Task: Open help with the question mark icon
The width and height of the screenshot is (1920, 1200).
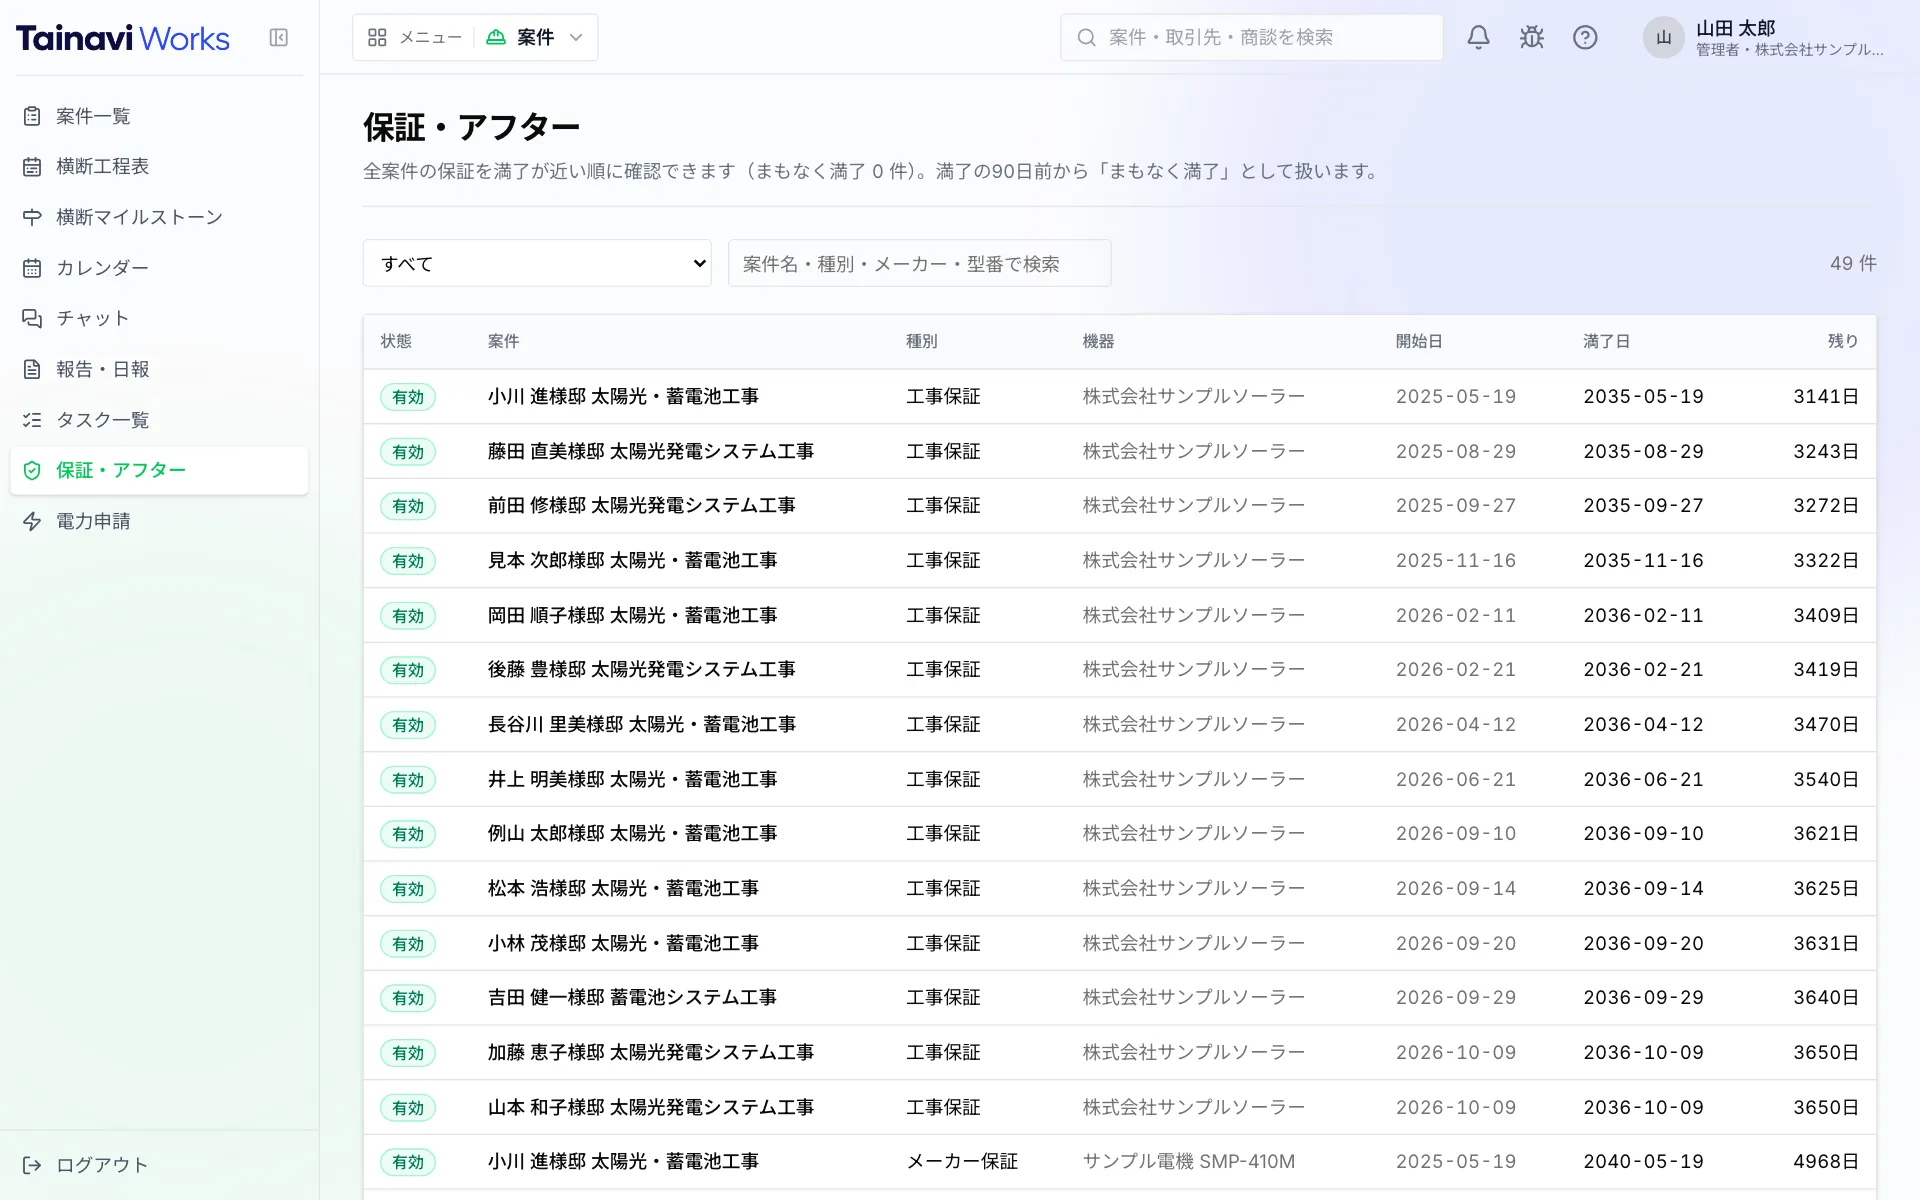Action: coord(1585,38)
